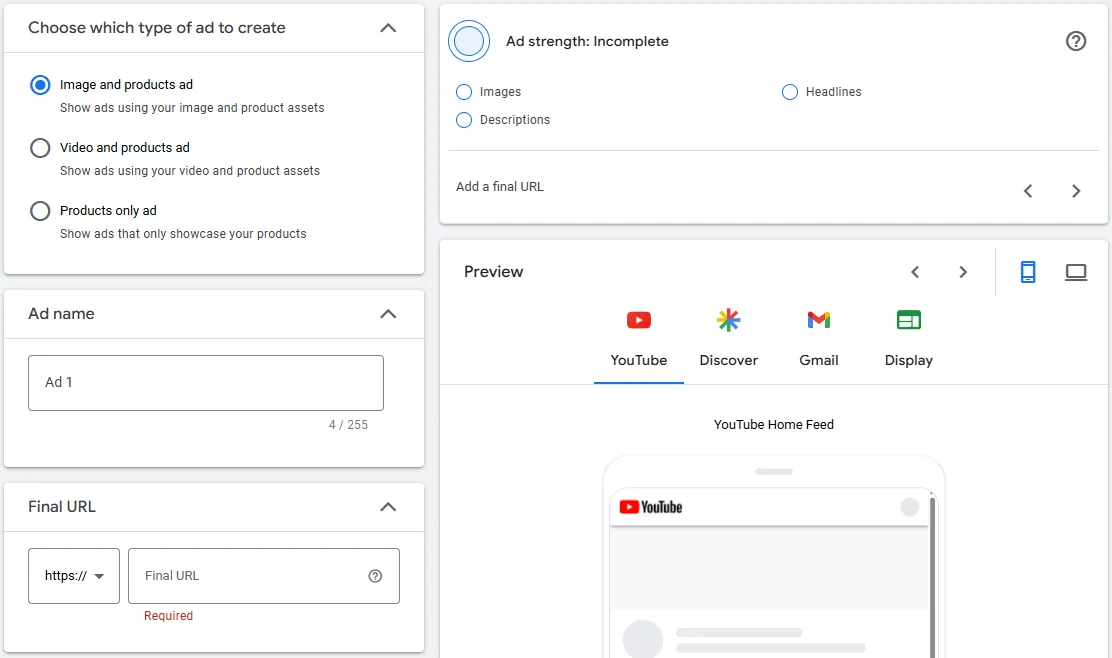Open the https:// protocol dropdown
Image resolution: width=1112 pixels, height=658 pixels.
click(74, 576)
